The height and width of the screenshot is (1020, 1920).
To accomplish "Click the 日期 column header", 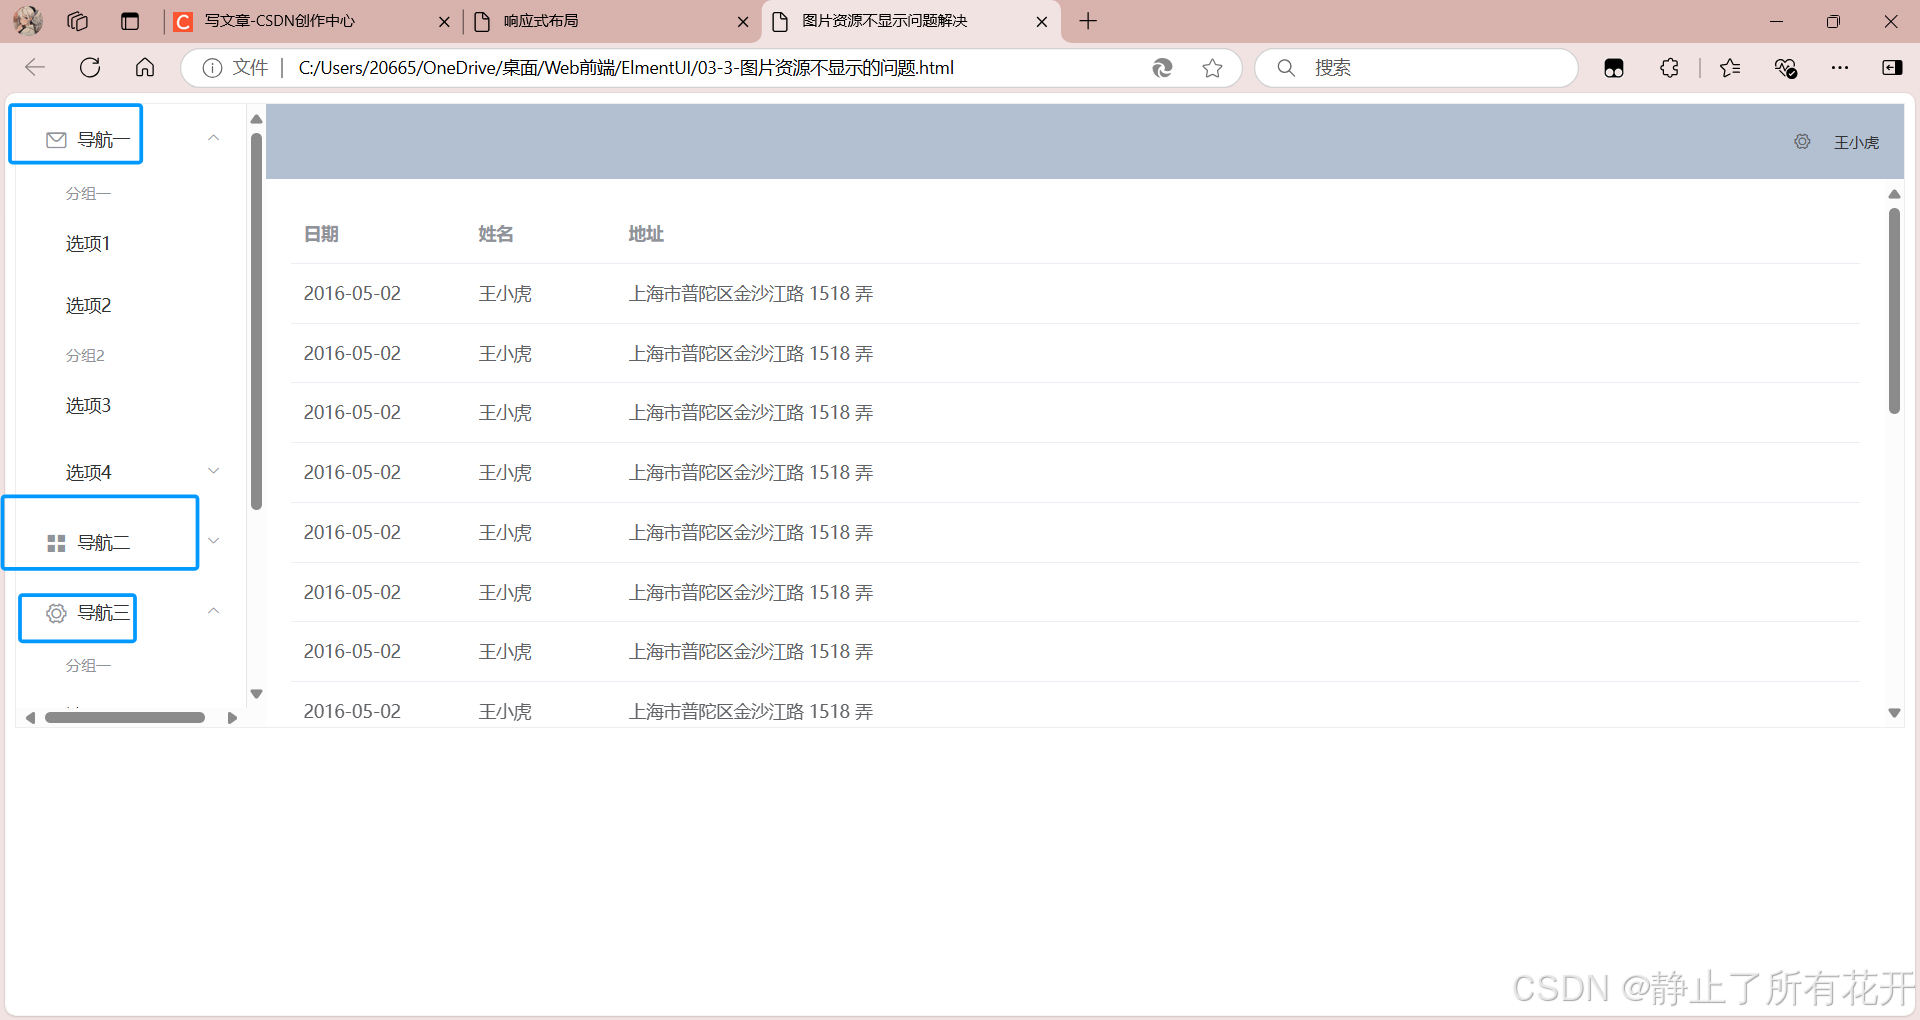I will click(x=321, y=234).
